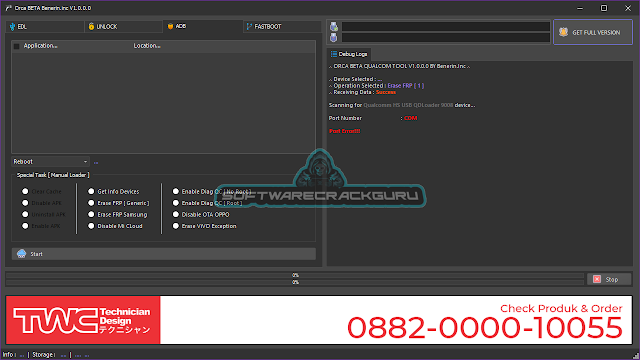Click the upper device port icon
640x360 pixels.
click(334, 27)
